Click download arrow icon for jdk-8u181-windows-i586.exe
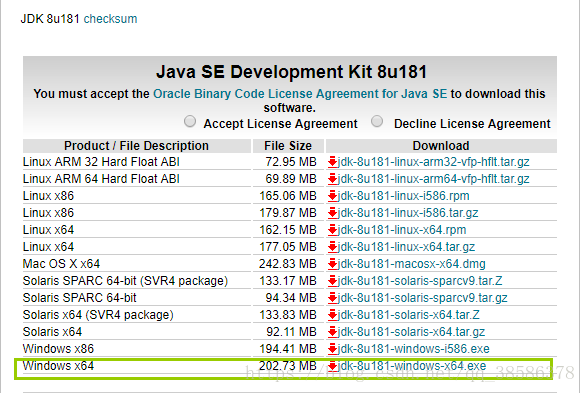This screenshot has width=586, height=393. [332, 349]
